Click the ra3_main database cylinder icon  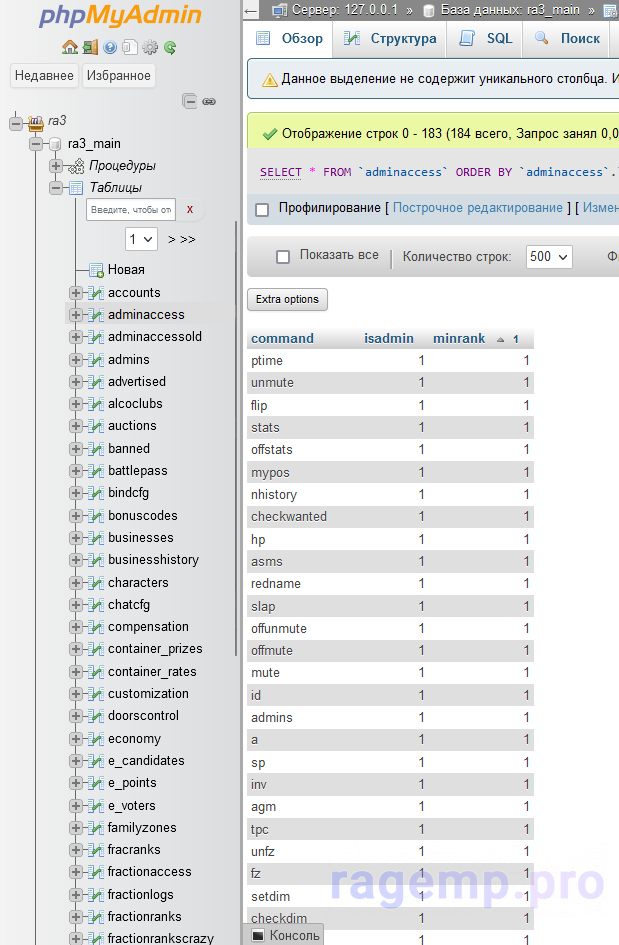(x=55, y=143)
